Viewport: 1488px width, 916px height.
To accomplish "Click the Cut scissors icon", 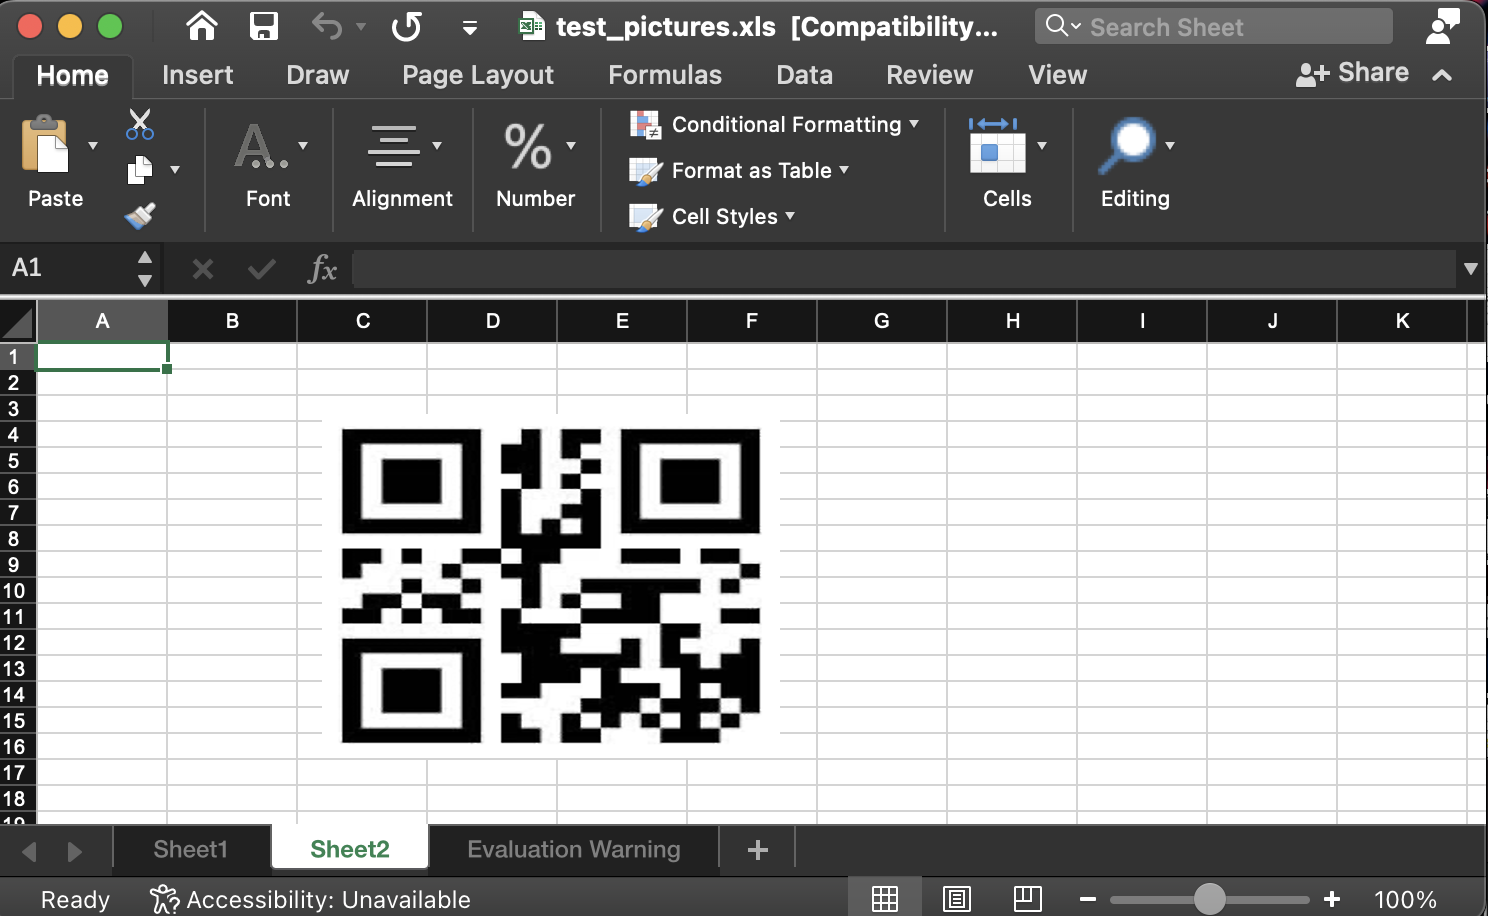I will 140,124.
